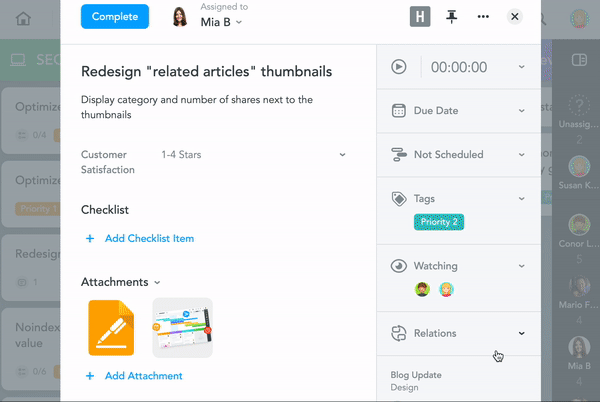Expand the Not Scheduled chevron

(x=521, y=155)
